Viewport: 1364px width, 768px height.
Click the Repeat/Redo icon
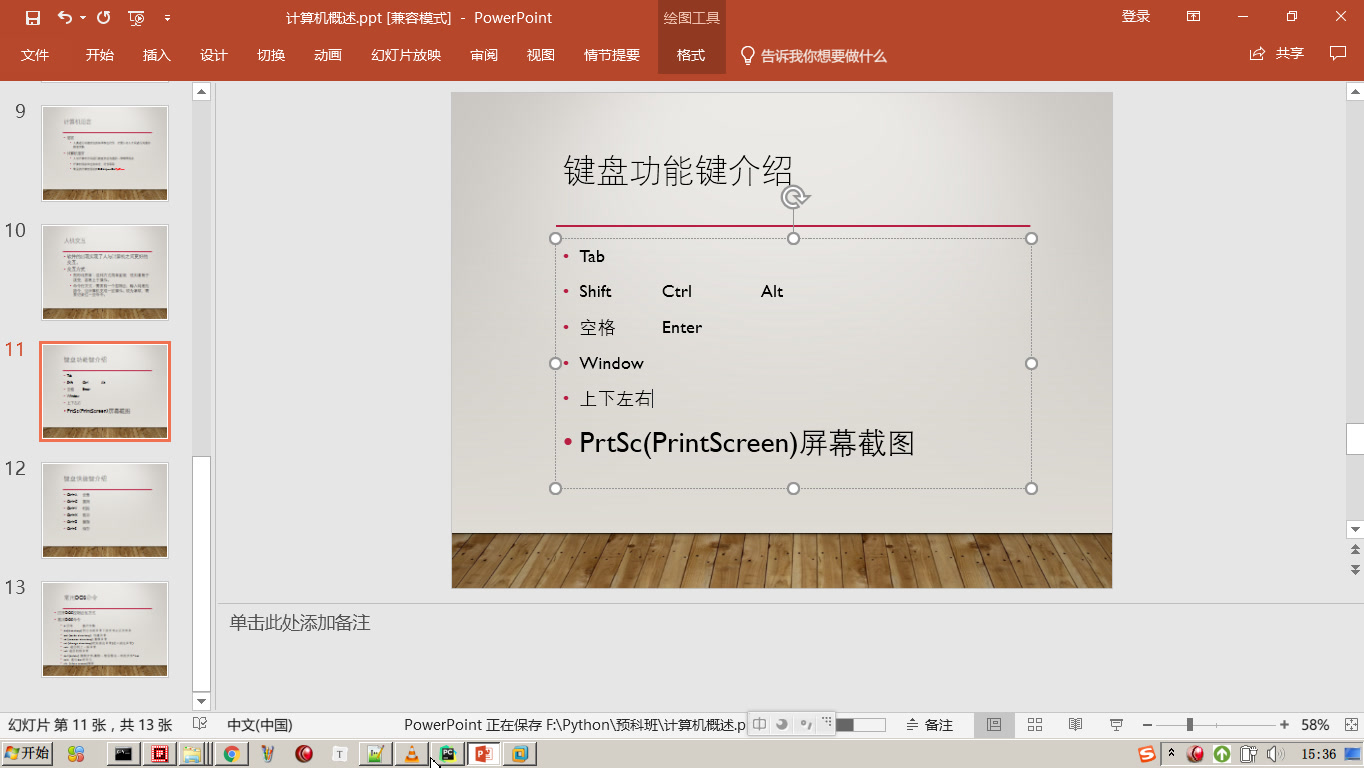point(103,17)
